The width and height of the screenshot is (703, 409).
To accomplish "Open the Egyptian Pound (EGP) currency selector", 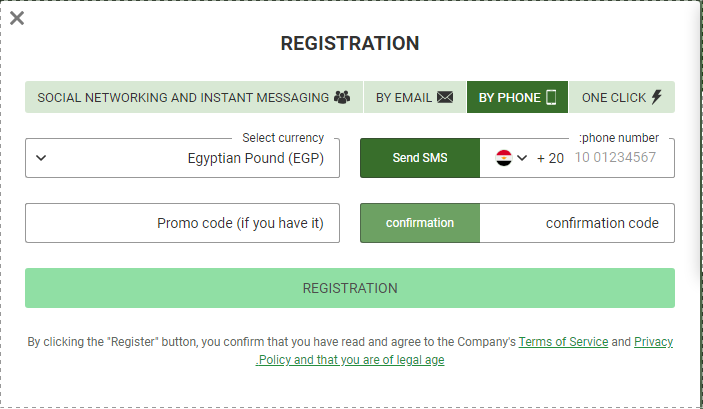I will (182, 158).
